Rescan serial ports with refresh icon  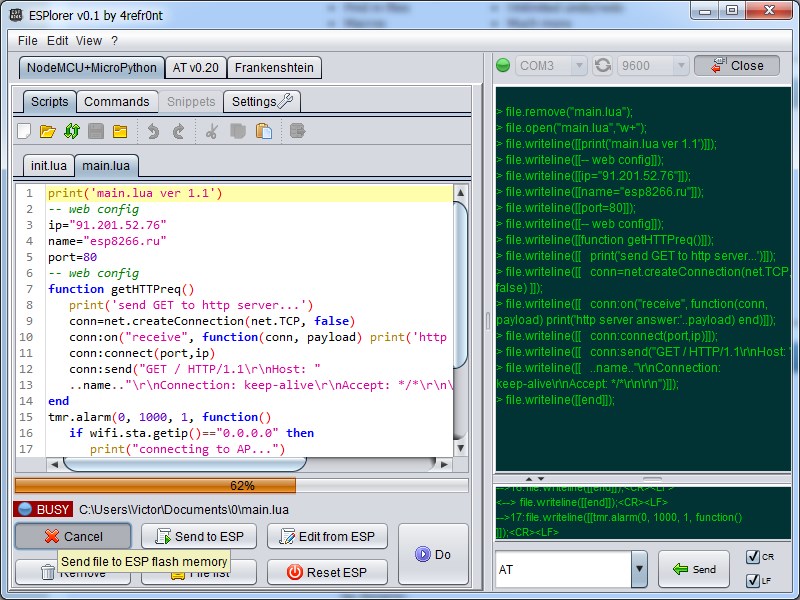click(x=603, y=66)
